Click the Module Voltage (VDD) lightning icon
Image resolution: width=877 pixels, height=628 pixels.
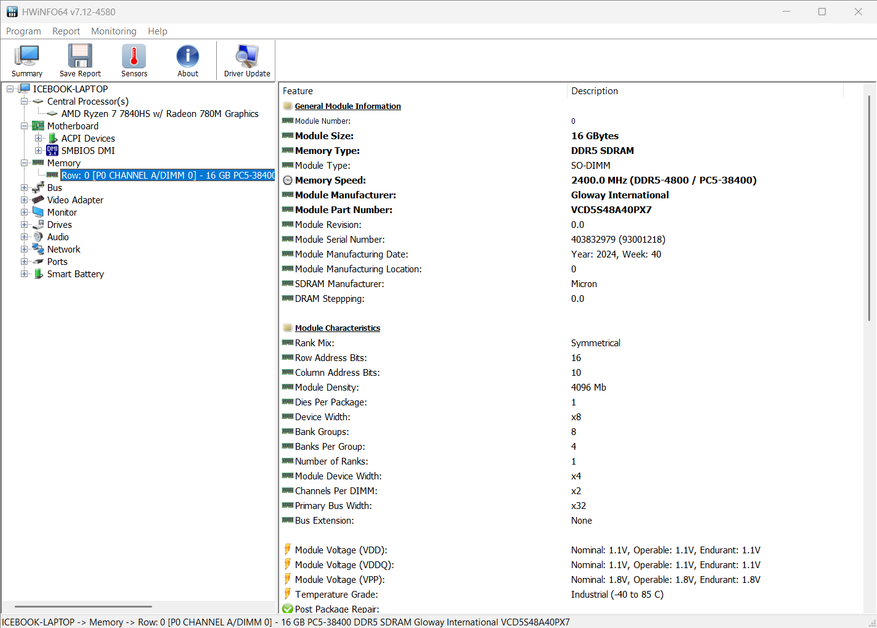(287, 549)
